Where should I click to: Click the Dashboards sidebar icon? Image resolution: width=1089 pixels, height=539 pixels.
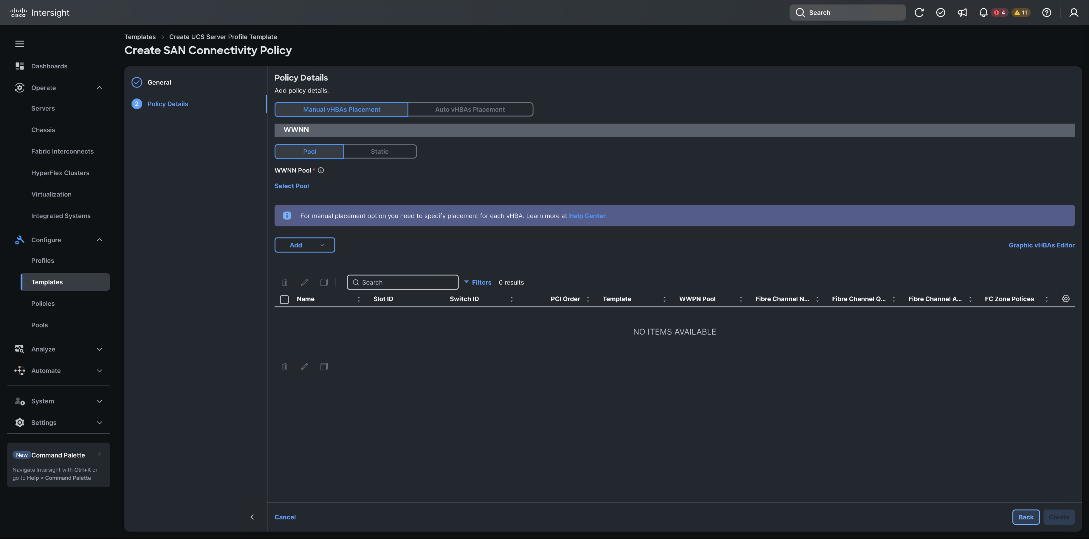click(x=19, y=66)
